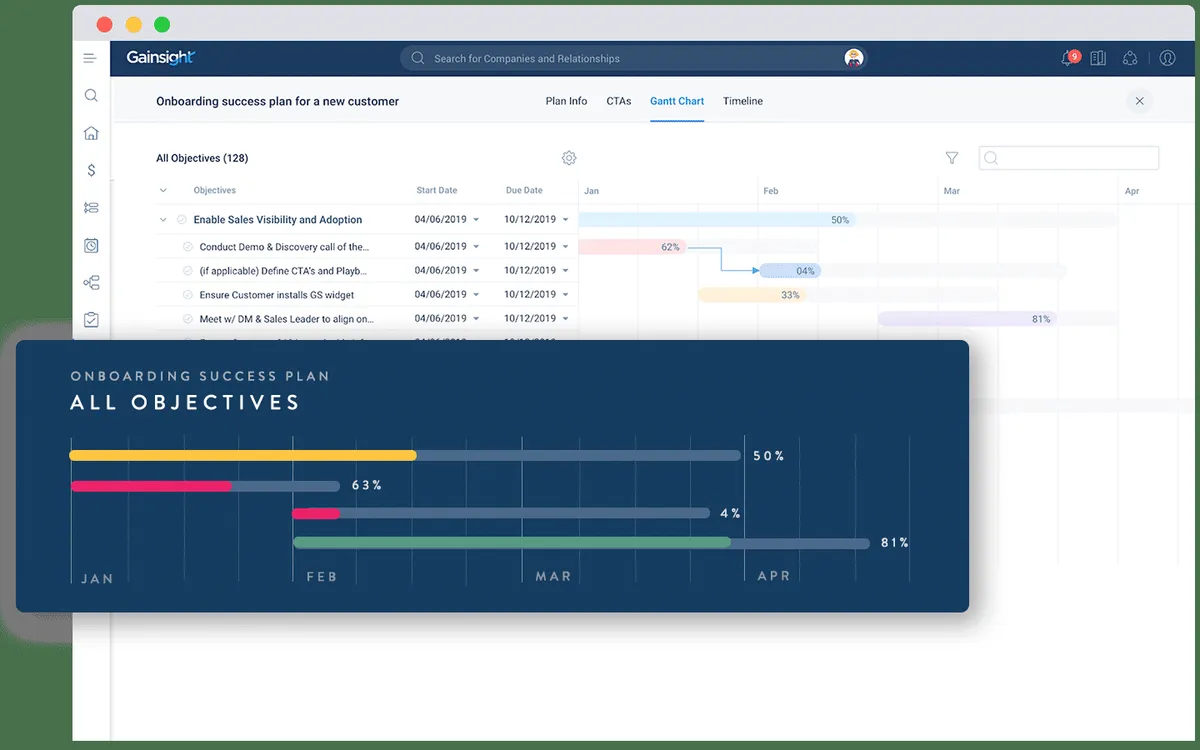Open due date dropdown for Conduct Demo & Discovery call
This screenshot has height=750, width=1200.
565,247
